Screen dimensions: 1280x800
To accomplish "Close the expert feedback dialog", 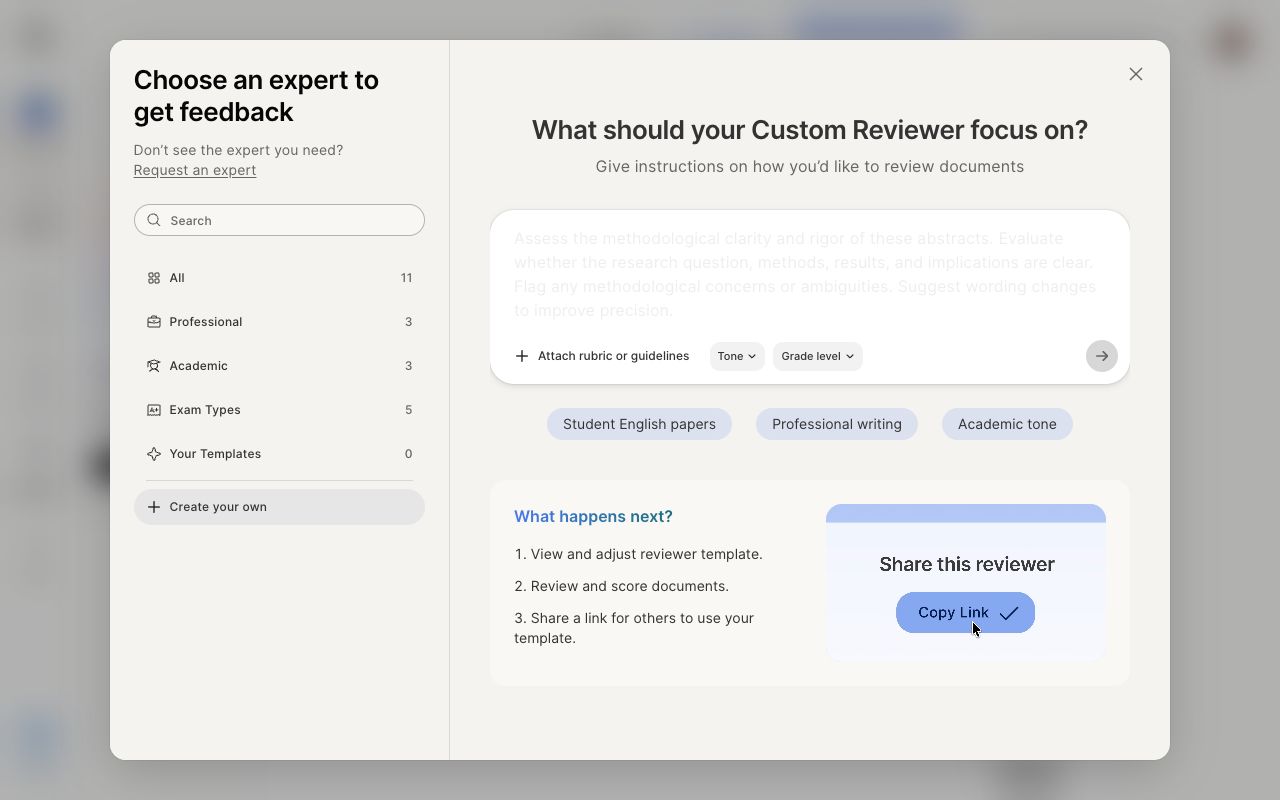I will (1135, 74).
